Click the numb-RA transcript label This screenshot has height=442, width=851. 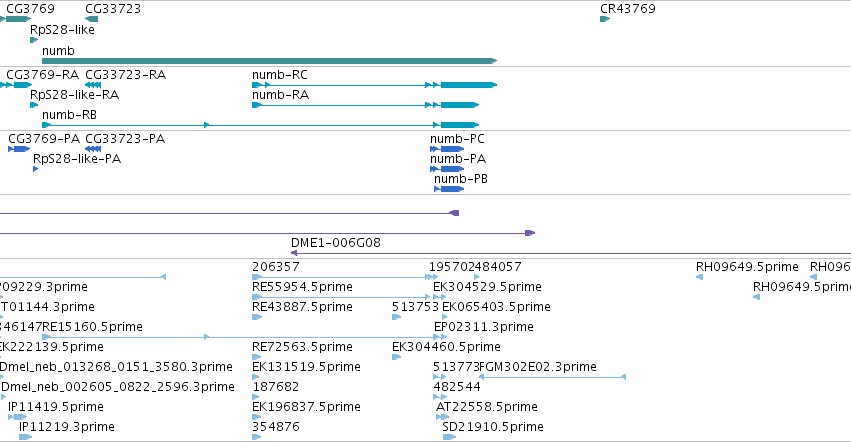point(280,94)
